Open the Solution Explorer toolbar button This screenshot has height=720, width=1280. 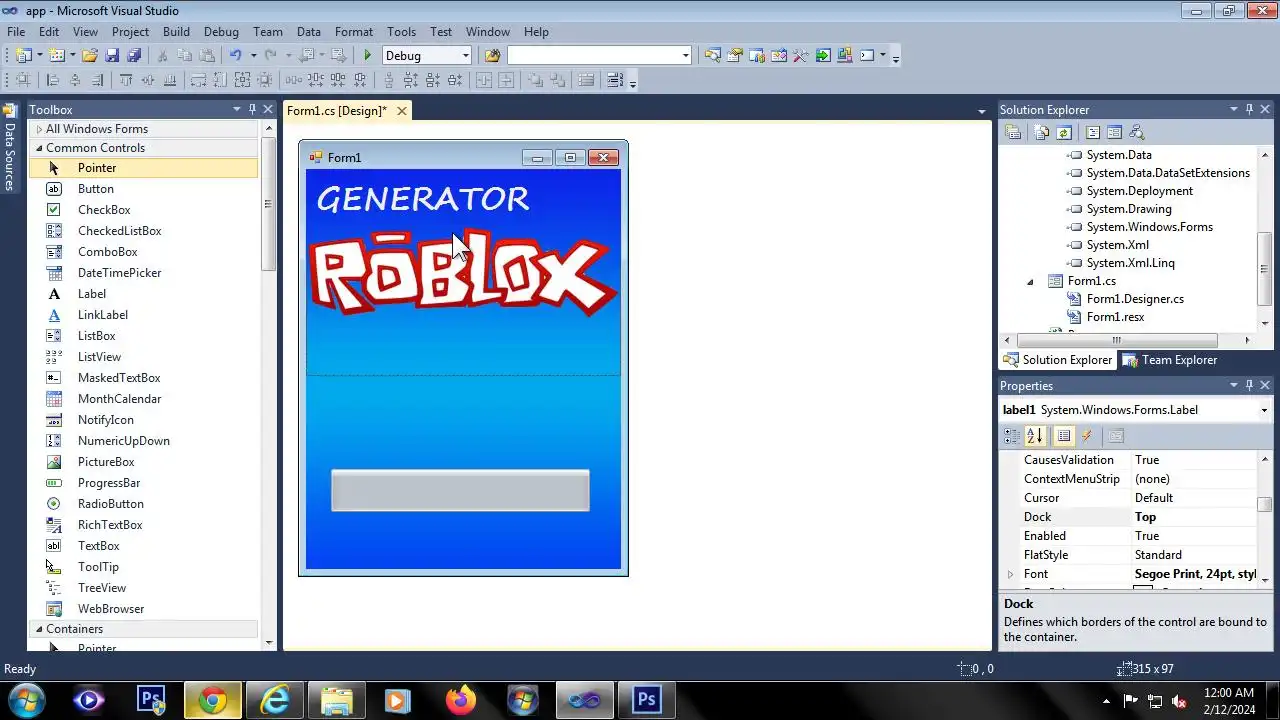[x=712, y=56]
